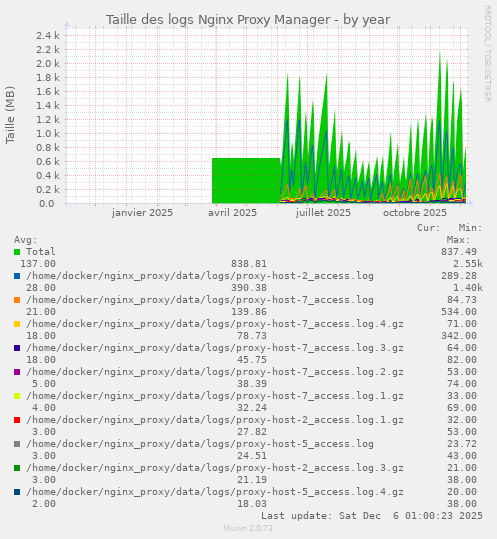Click the Total min value 137.00
The height and width of the screenshot is (539, 497).
38,264
